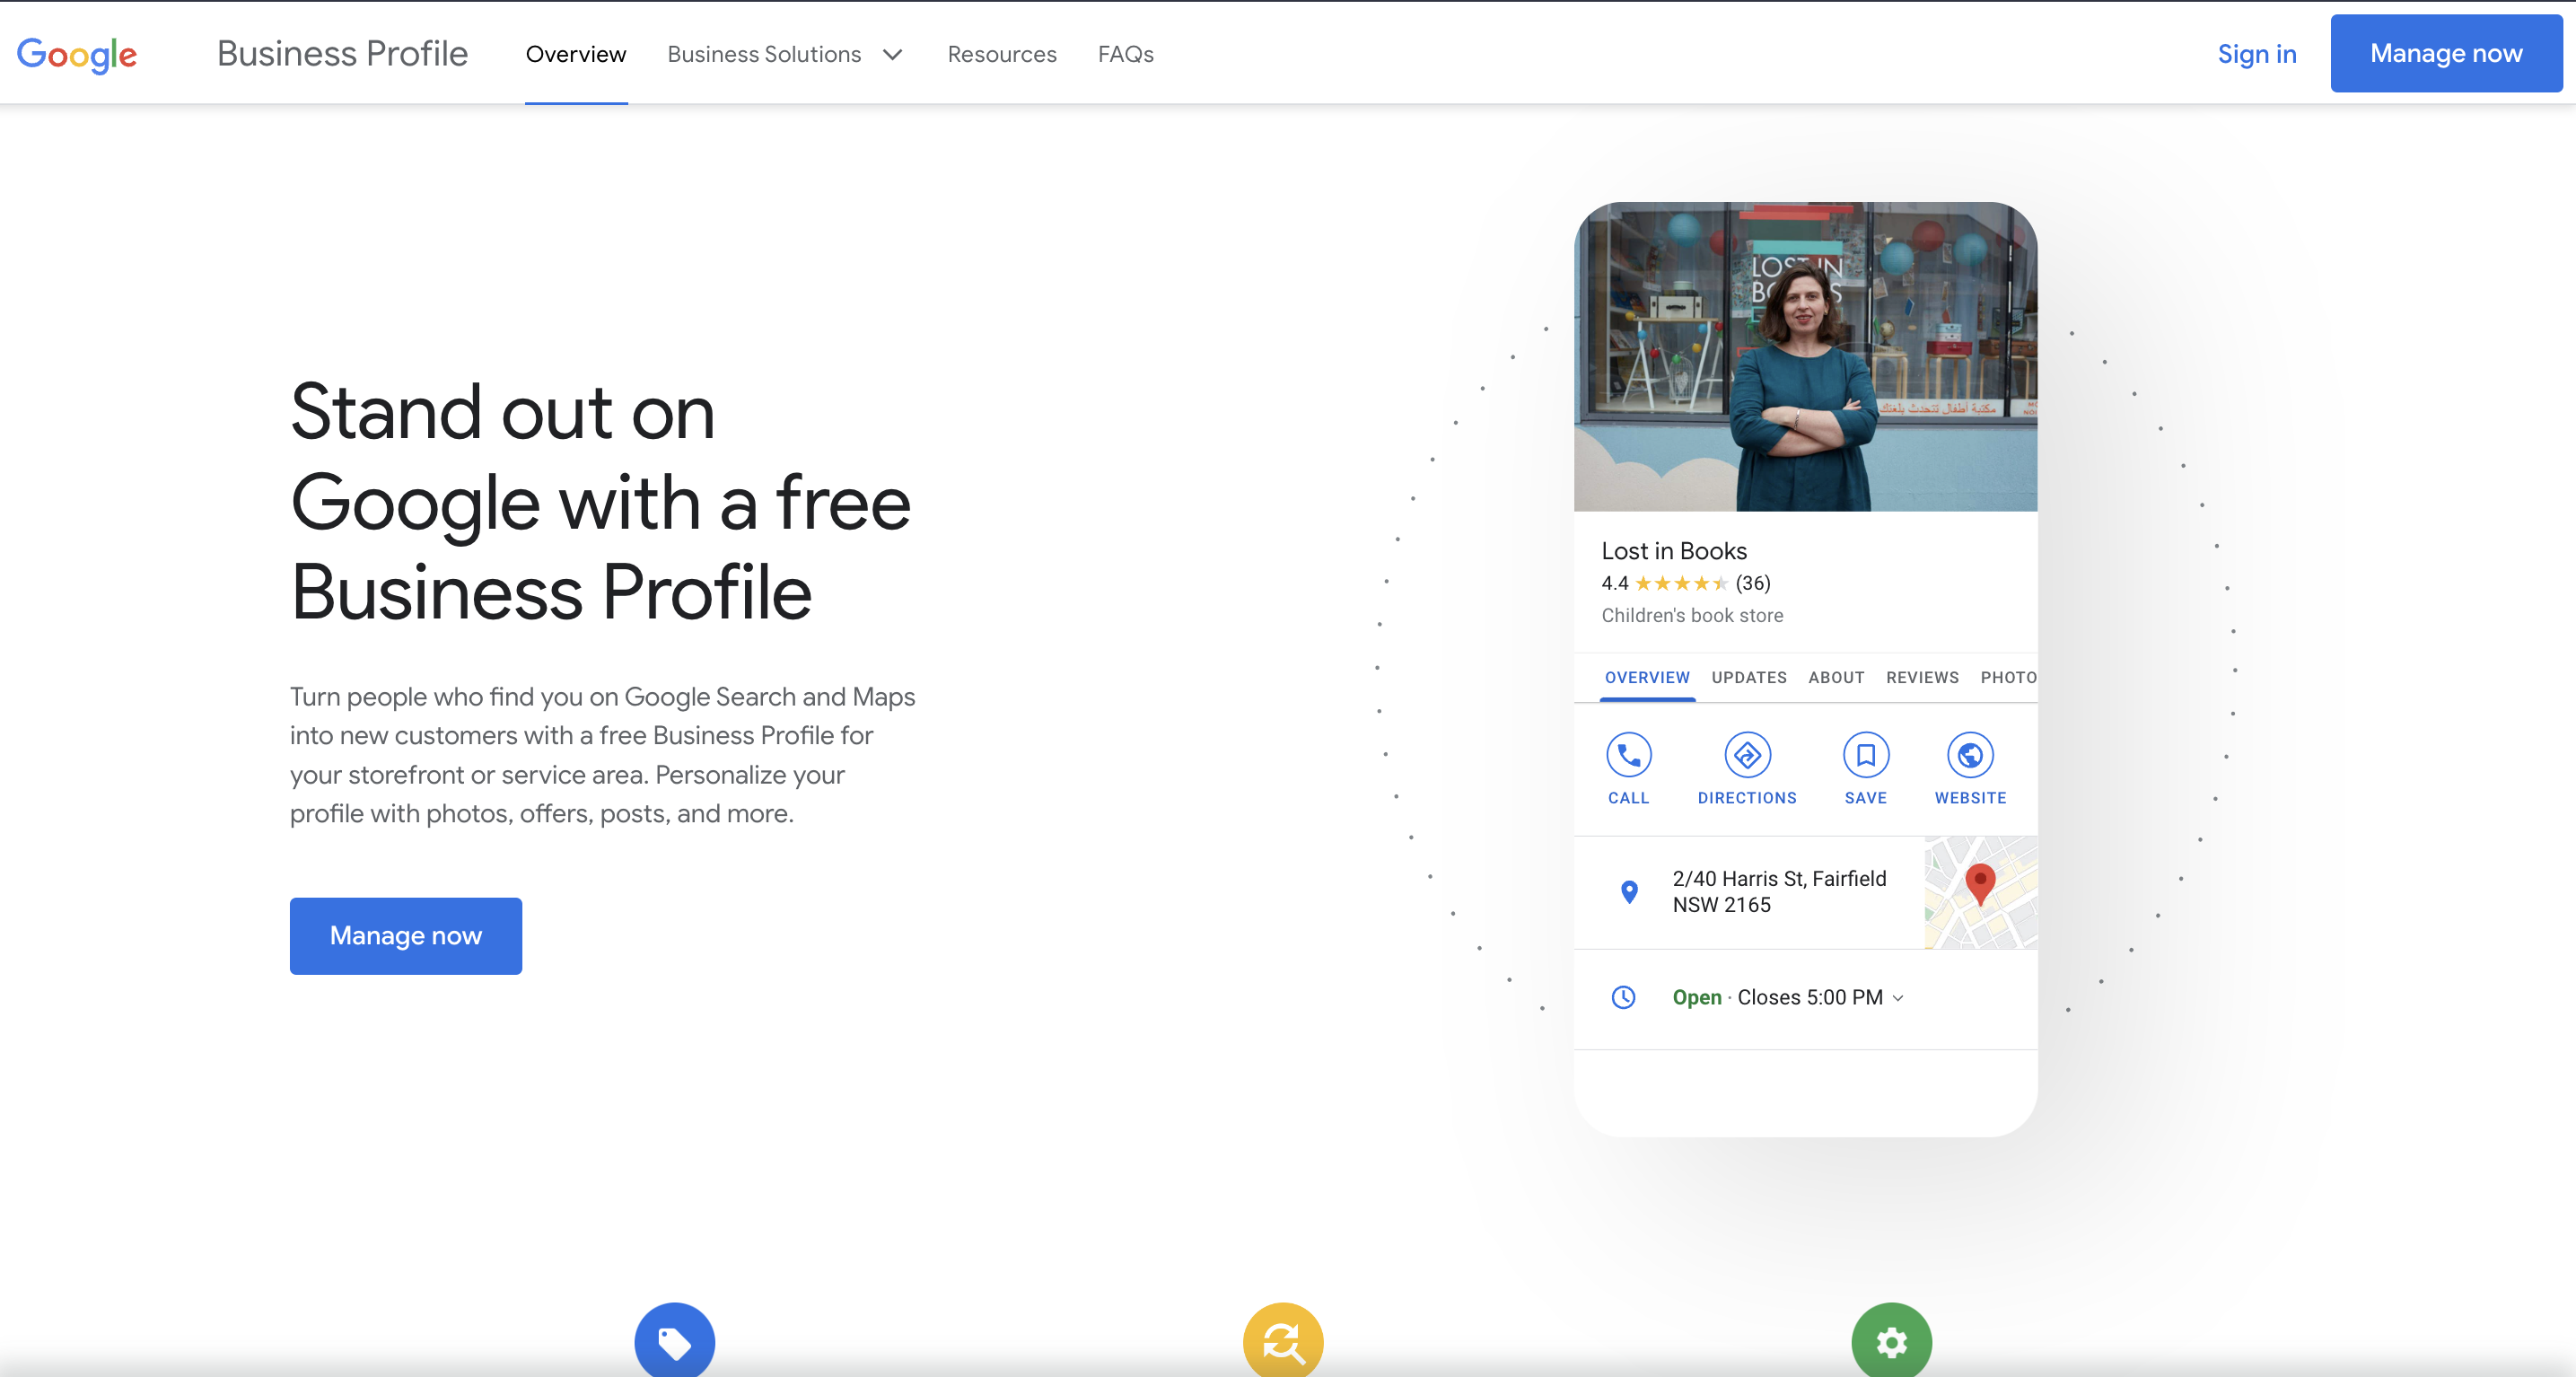The height and width of the screenshot is (1377, 2576).
Task: Expand the Closes 5:00 PM hours chevron
Action: pyautogui.click(x=1898, y=998)
